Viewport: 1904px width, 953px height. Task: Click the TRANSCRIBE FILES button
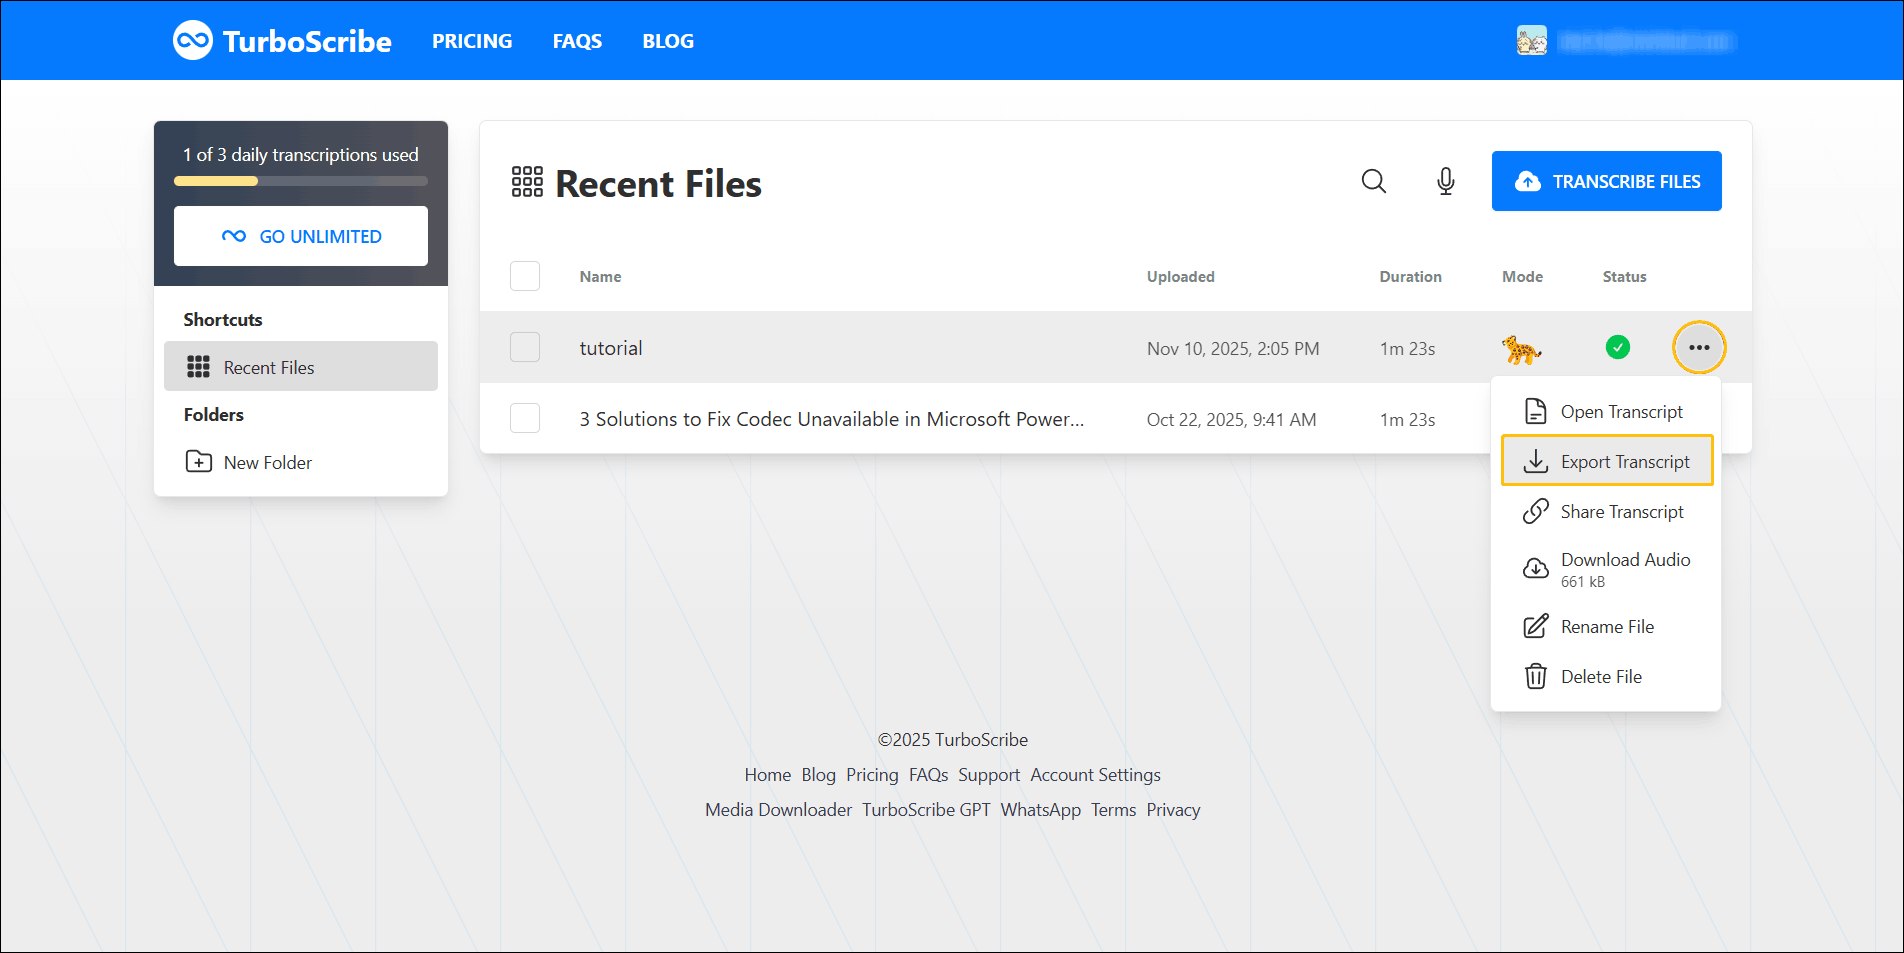pyautogui.click(x=1606, y=181)
